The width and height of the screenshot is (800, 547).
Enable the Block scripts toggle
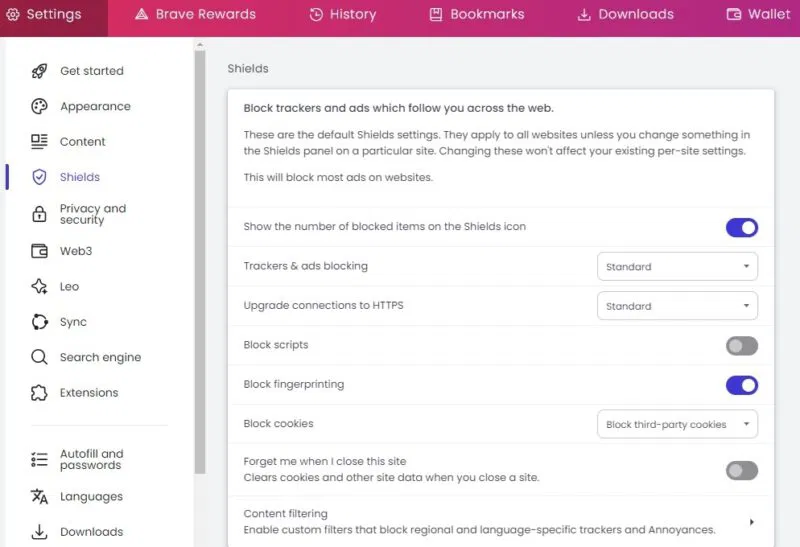[x=742, y=346]
